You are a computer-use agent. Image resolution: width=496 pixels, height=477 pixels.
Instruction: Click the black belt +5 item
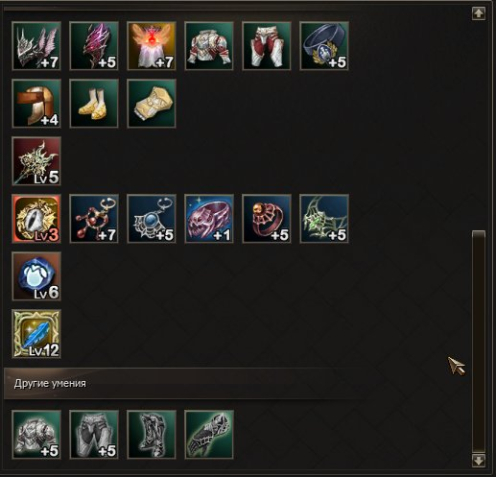click(x=324, y=46)
